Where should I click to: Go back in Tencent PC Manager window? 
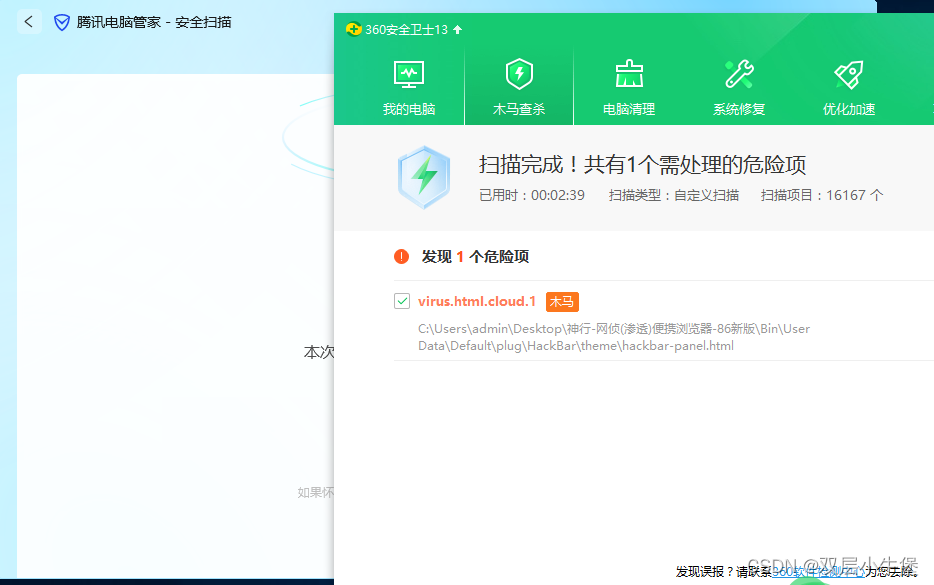coord(29,22)
